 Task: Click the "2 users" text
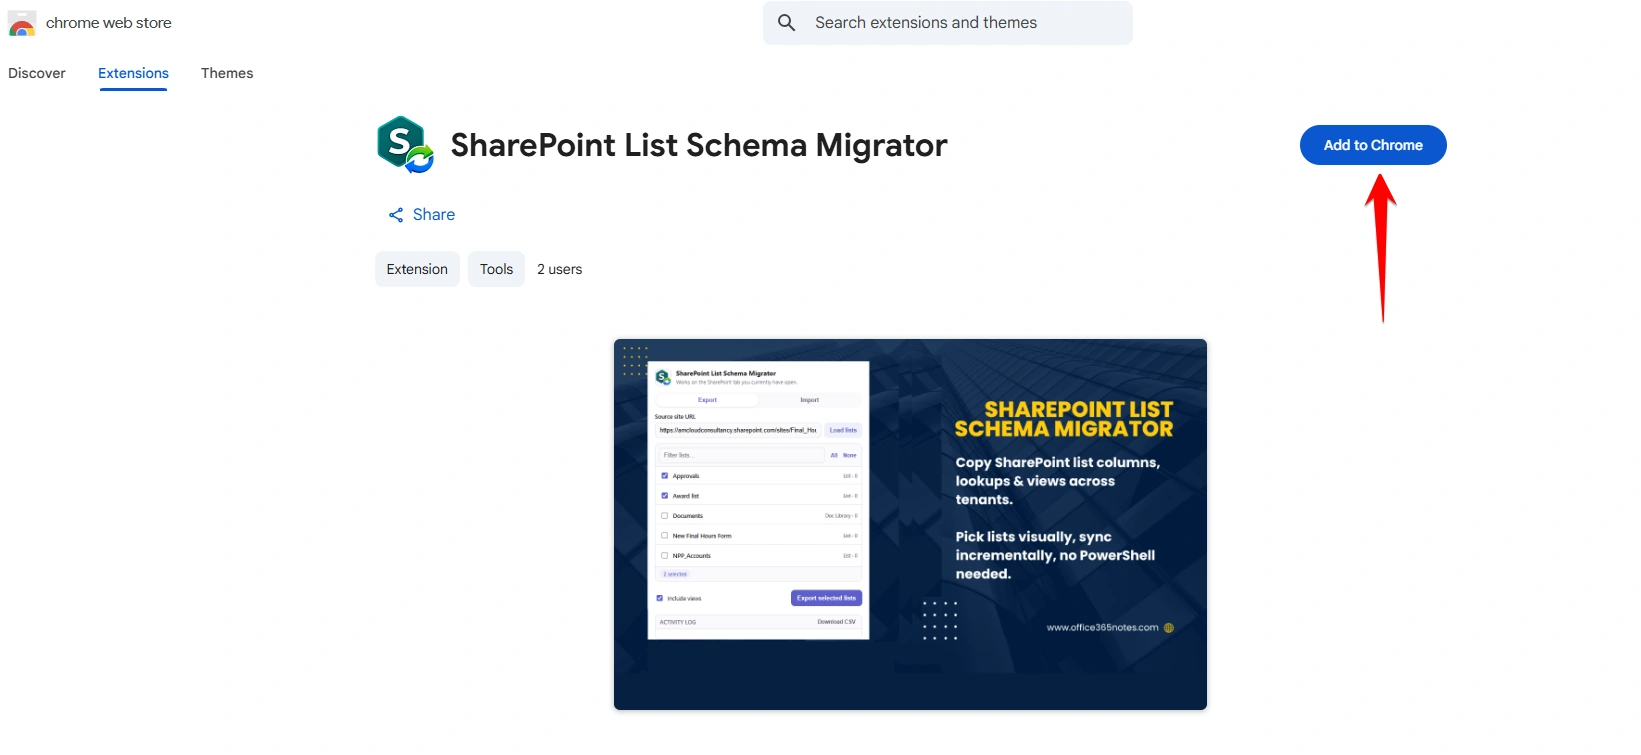[x=559, y=269]
